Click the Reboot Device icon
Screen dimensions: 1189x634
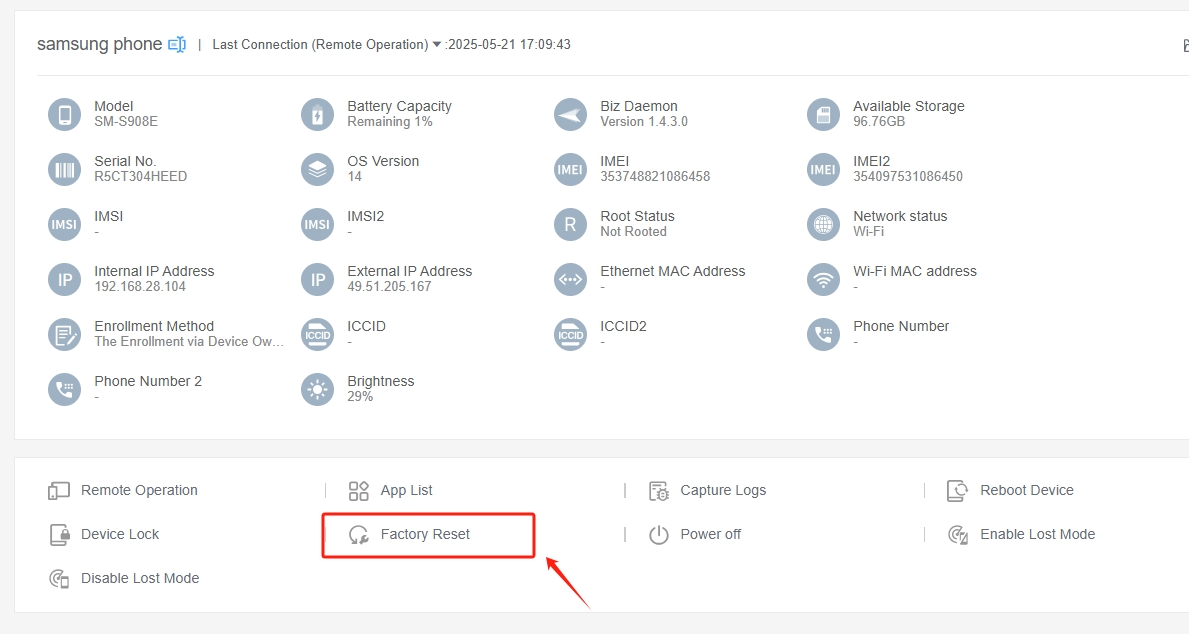click(958, 490)
